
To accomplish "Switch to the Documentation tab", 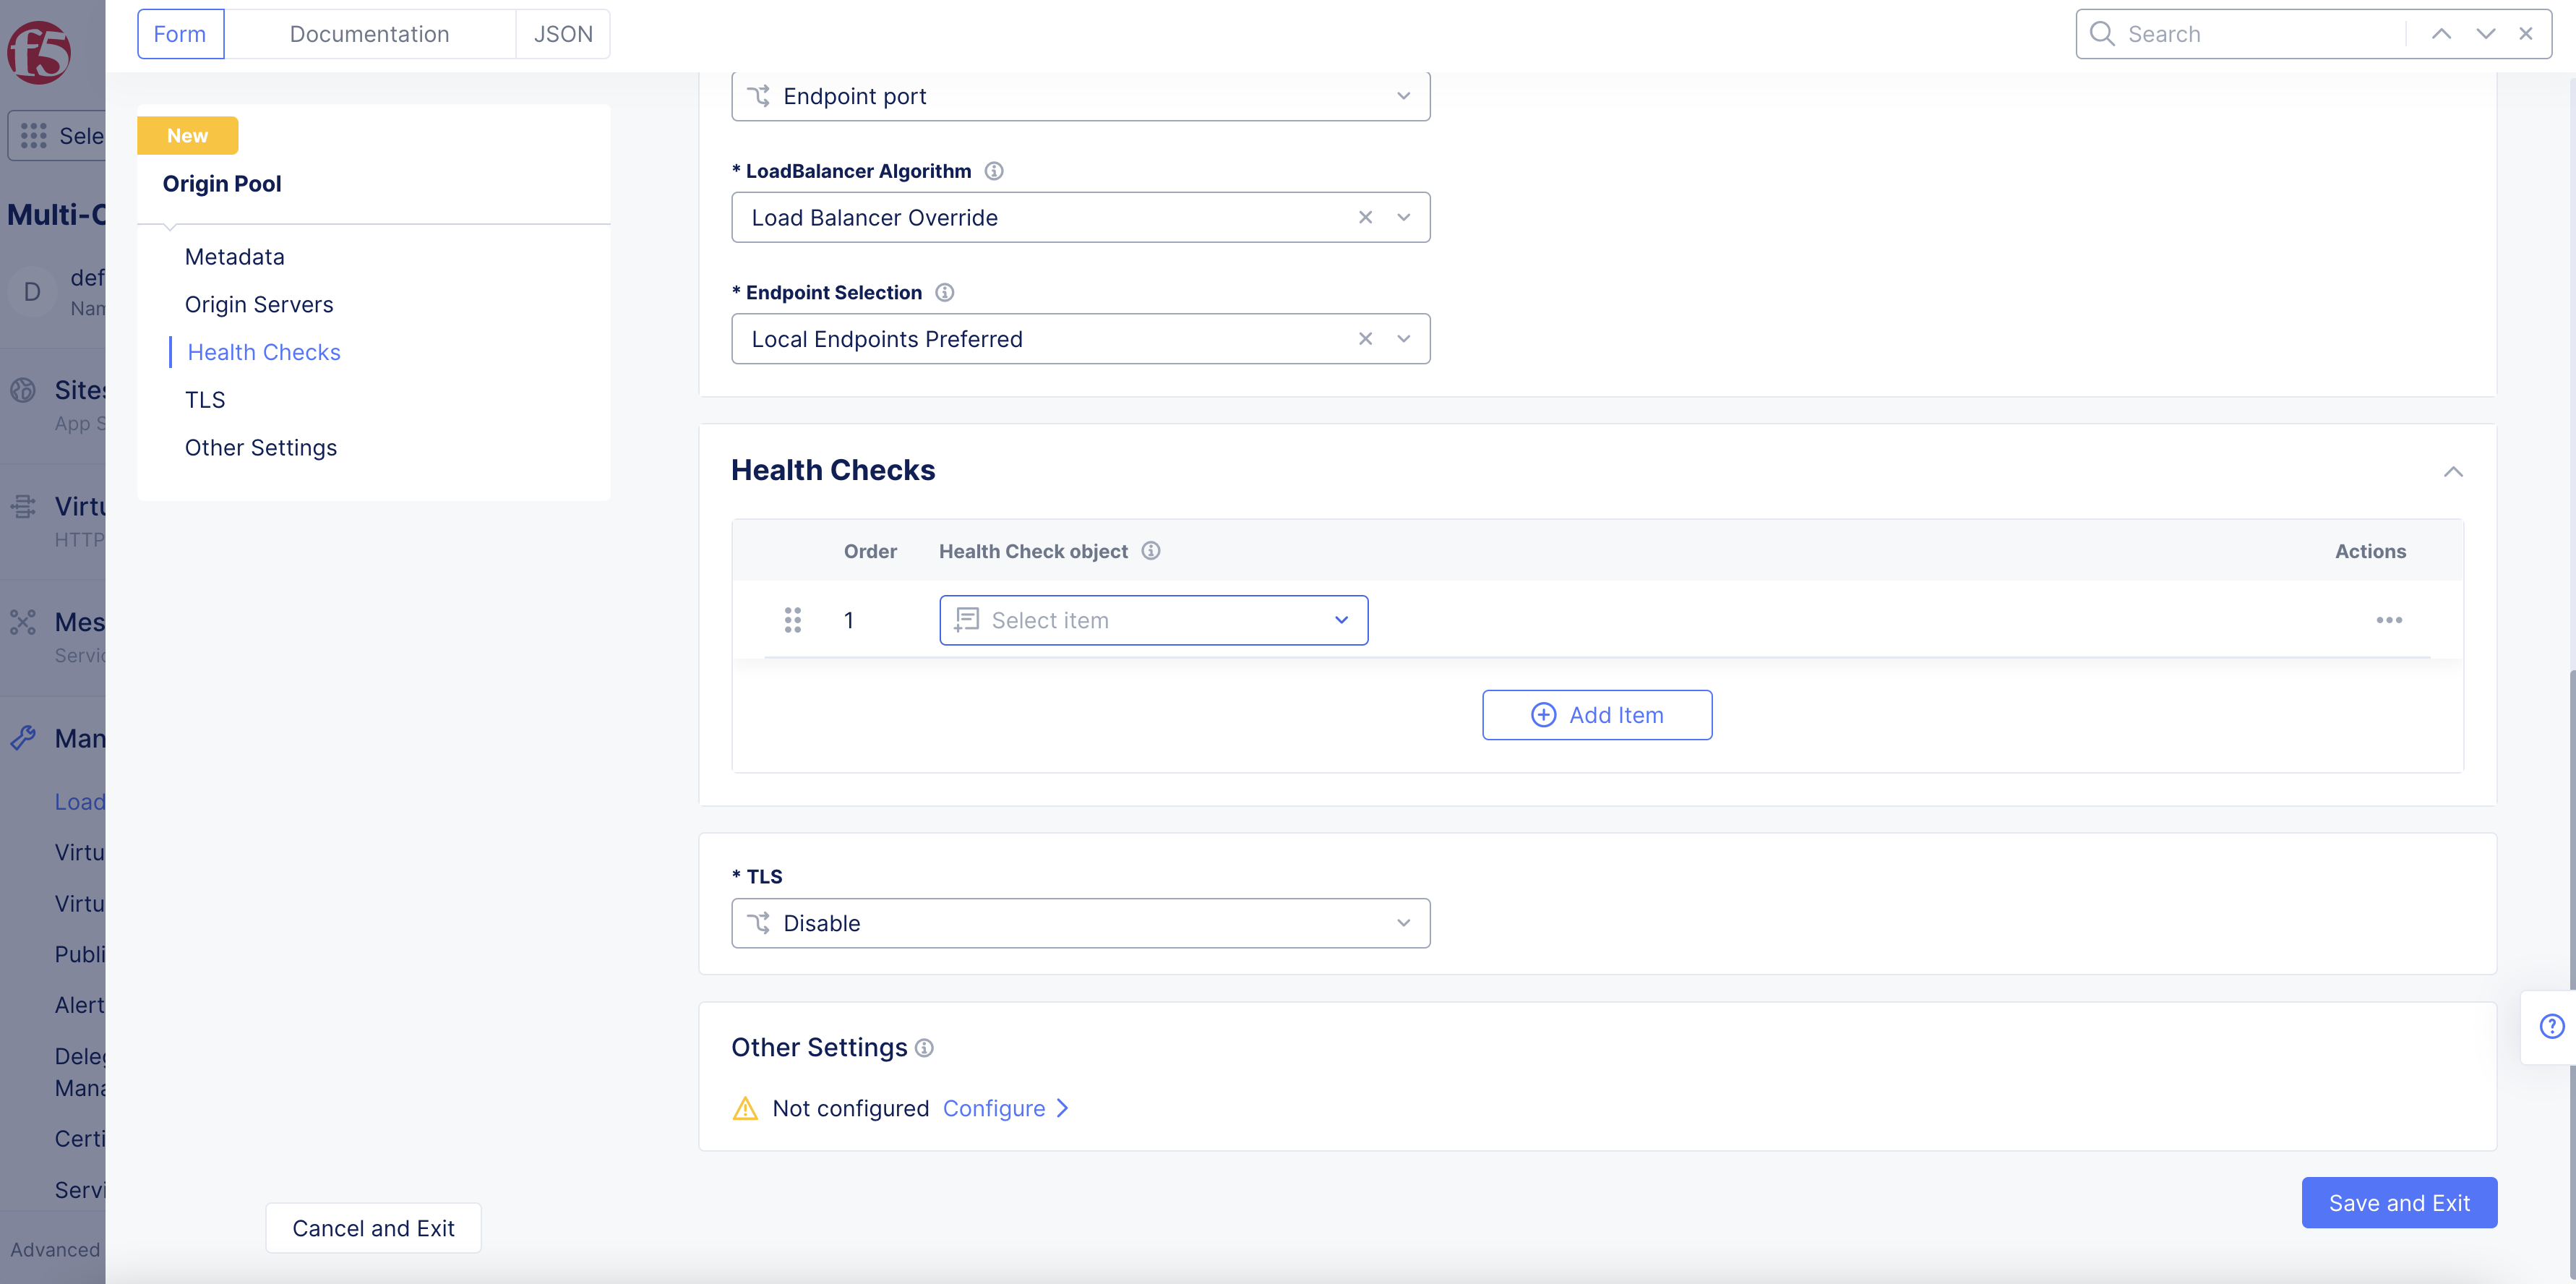I will [369, 33].
